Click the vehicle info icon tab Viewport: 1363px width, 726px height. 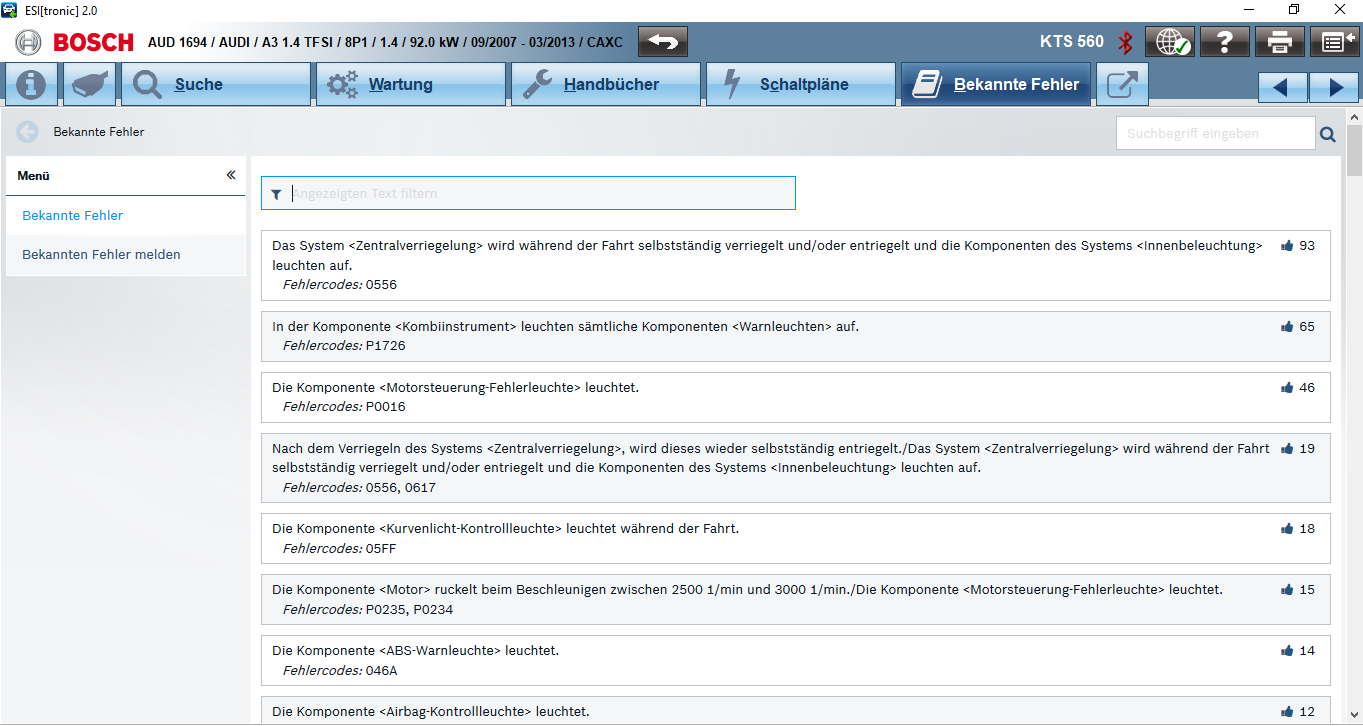pyautogui.click(x=31, y=85)
